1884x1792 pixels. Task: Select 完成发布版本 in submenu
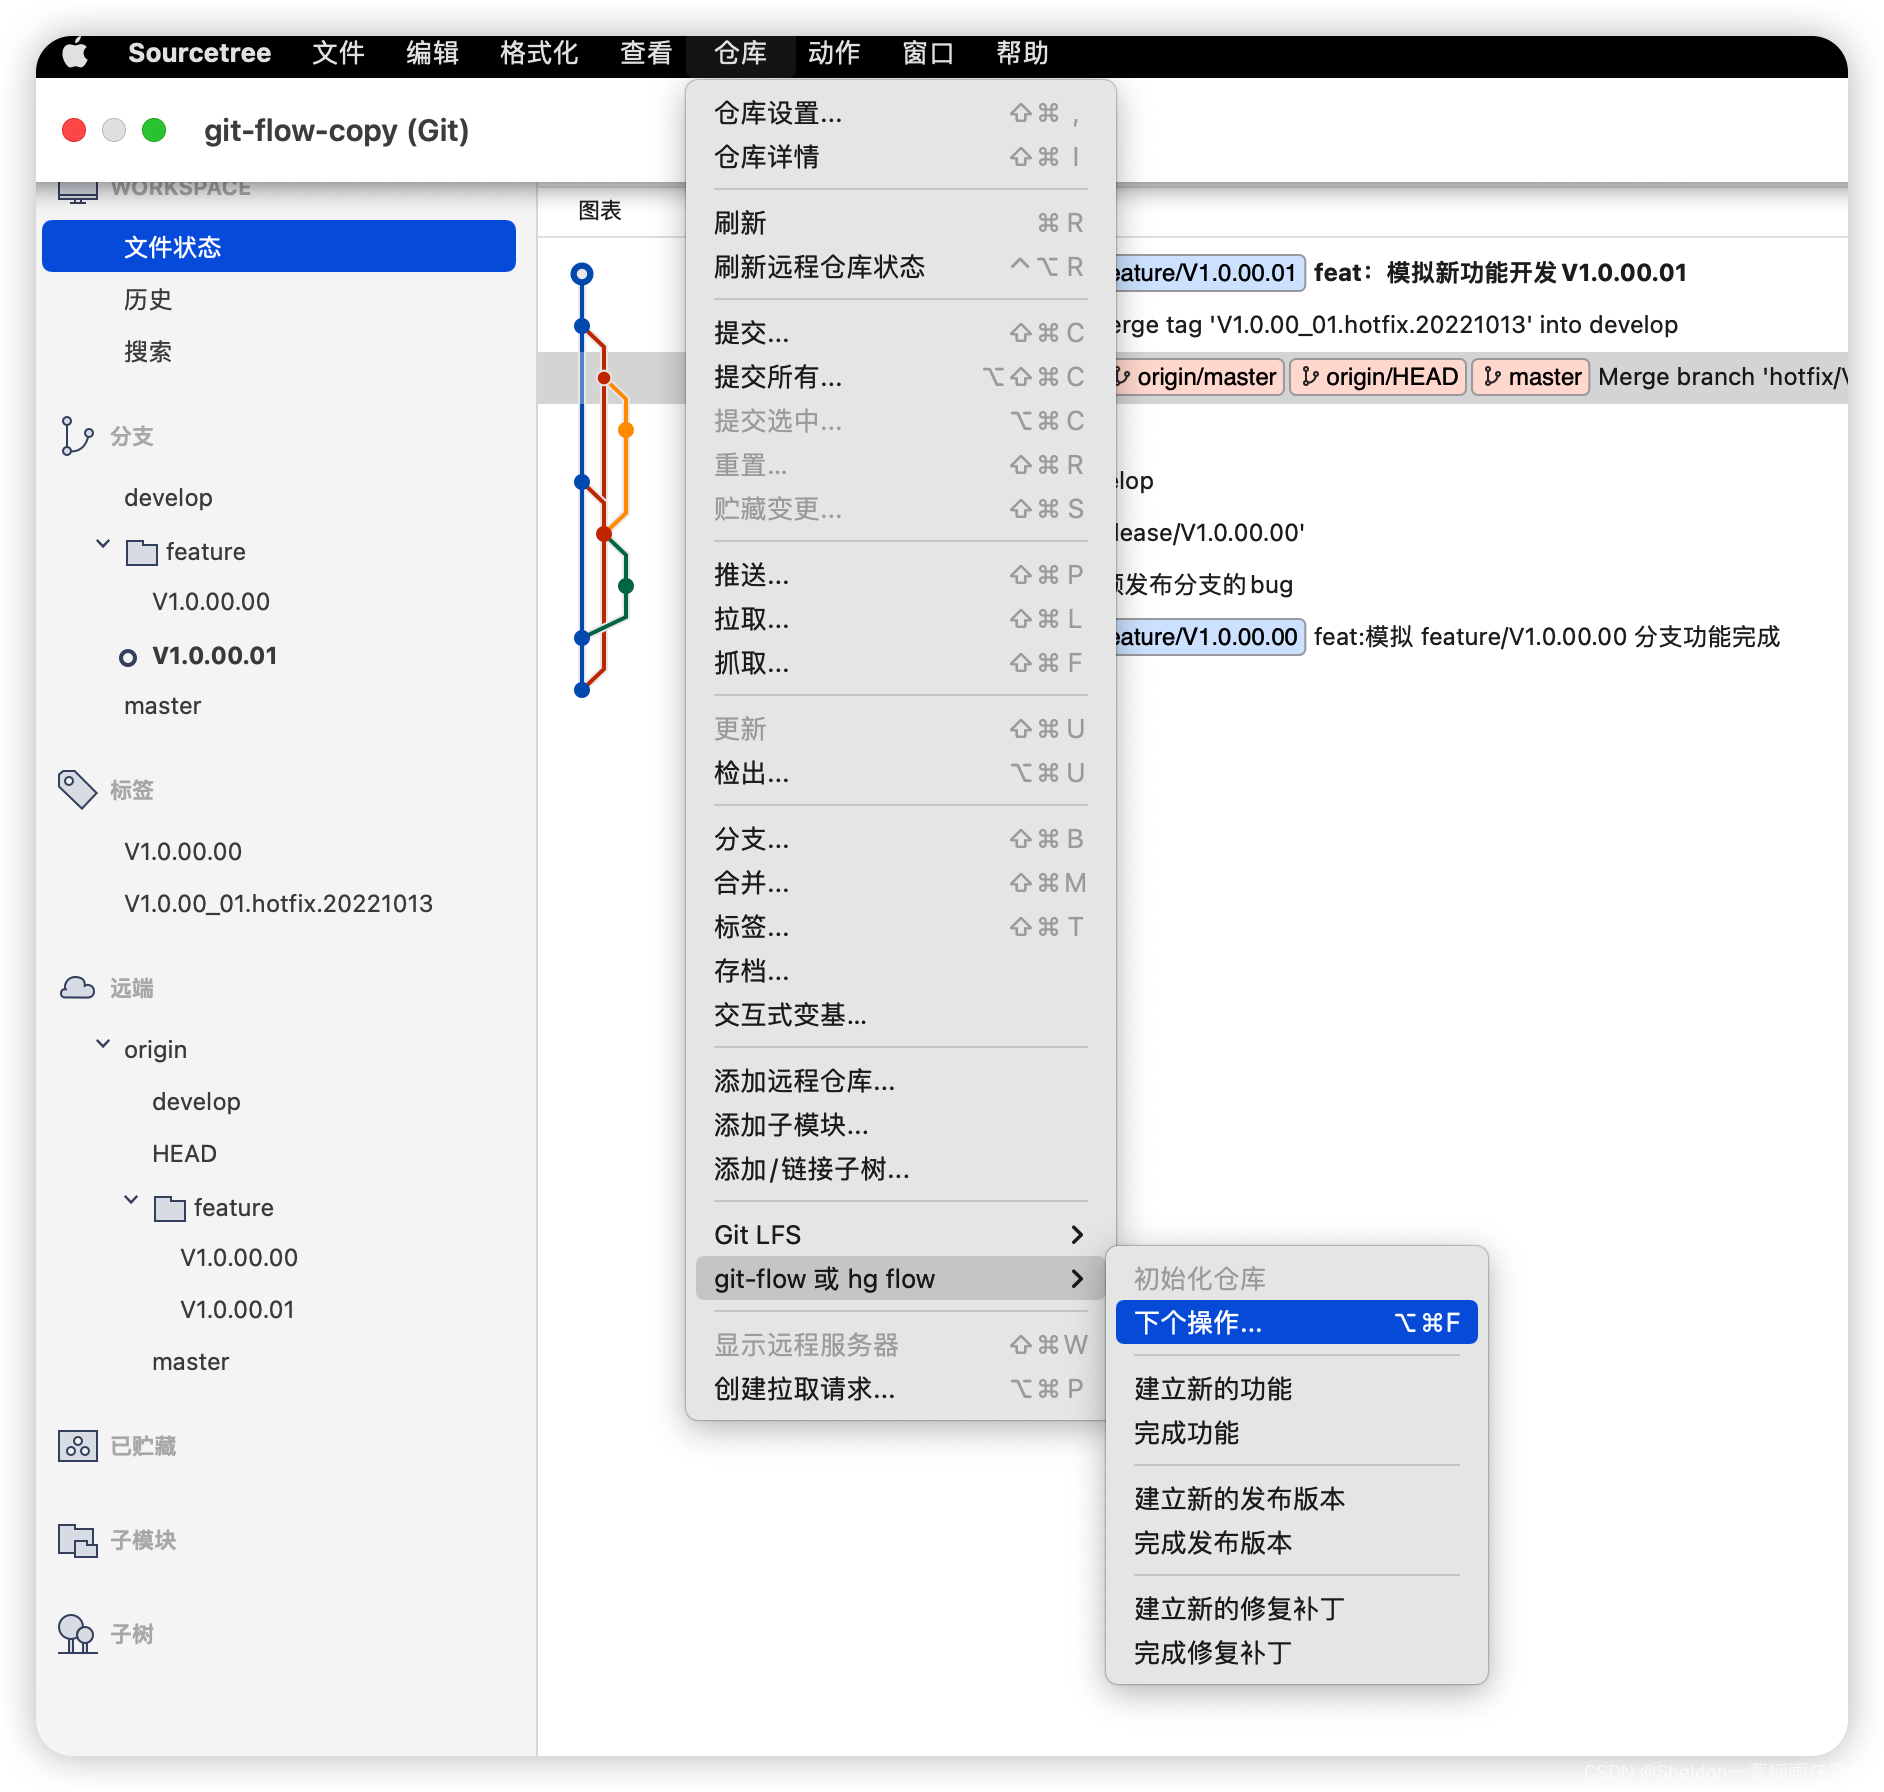(x=1297, y=1543)
